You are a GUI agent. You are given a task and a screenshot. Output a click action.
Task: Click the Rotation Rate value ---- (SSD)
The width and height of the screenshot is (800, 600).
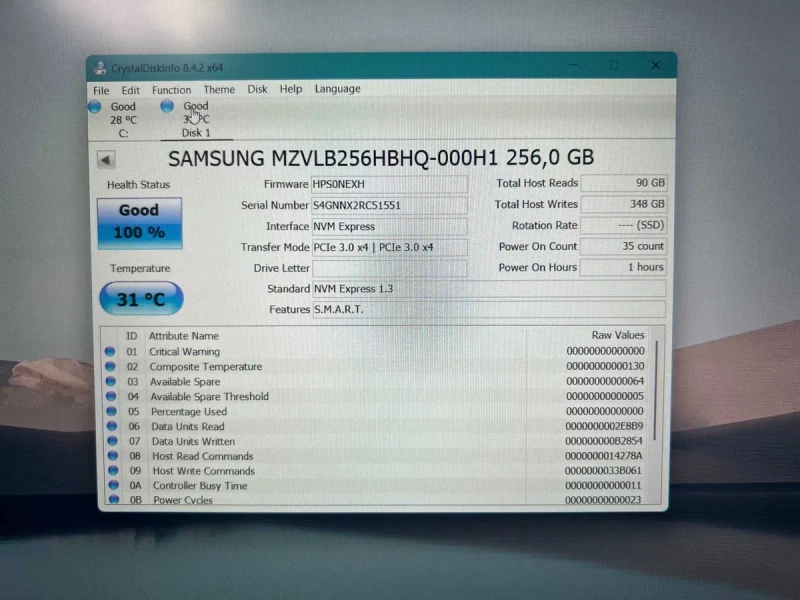pyautogui.click(x=623, y=225)
